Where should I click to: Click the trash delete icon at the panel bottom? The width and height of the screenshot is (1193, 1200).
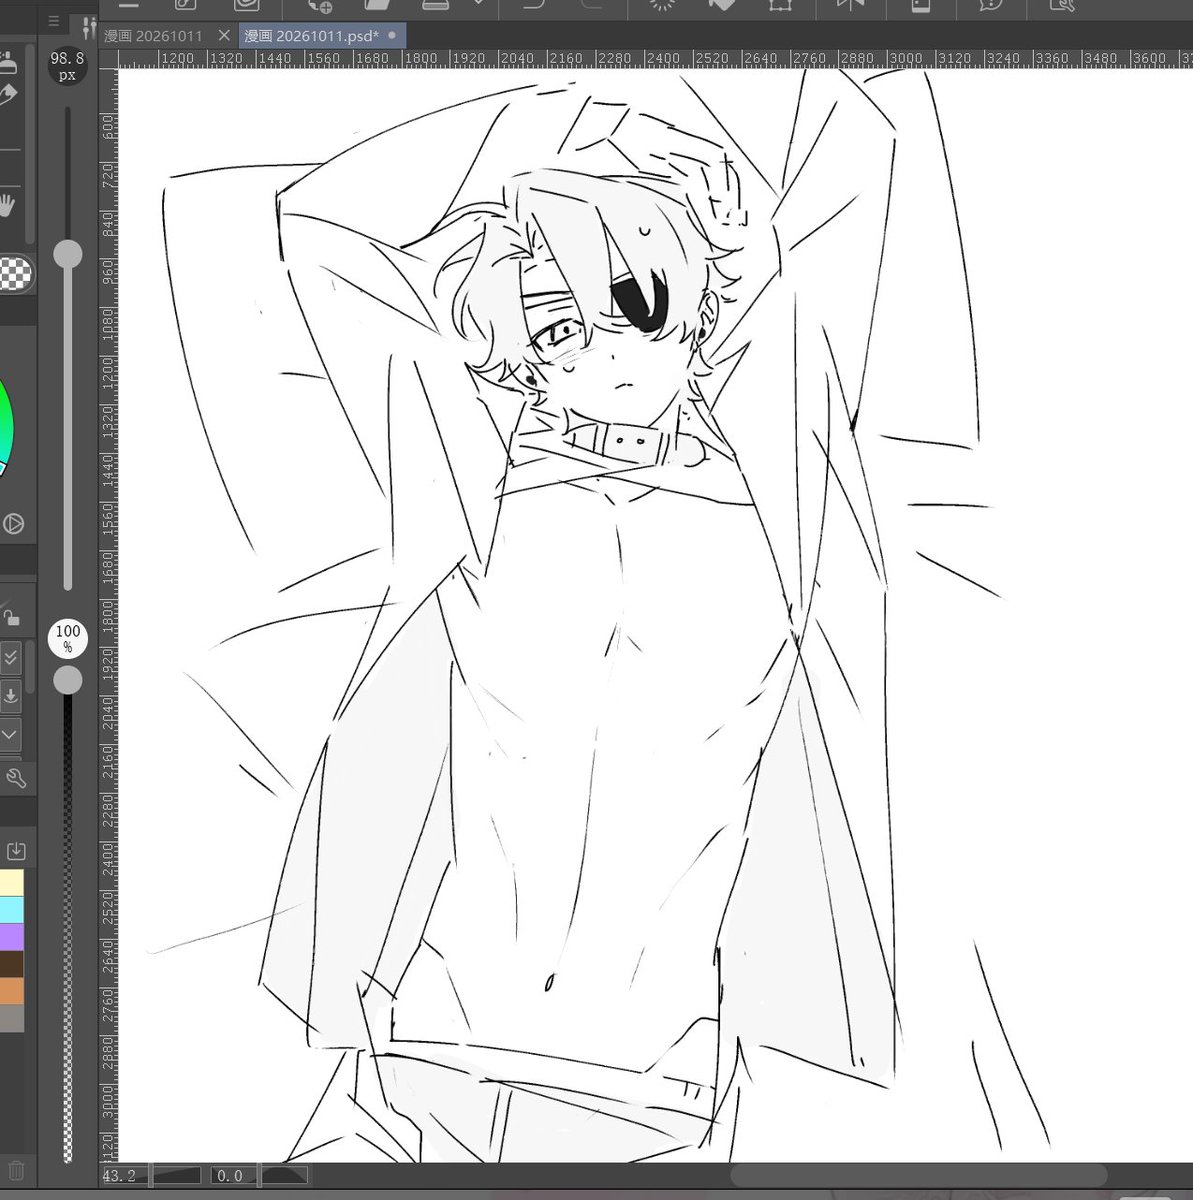(x=16, y=1170)
